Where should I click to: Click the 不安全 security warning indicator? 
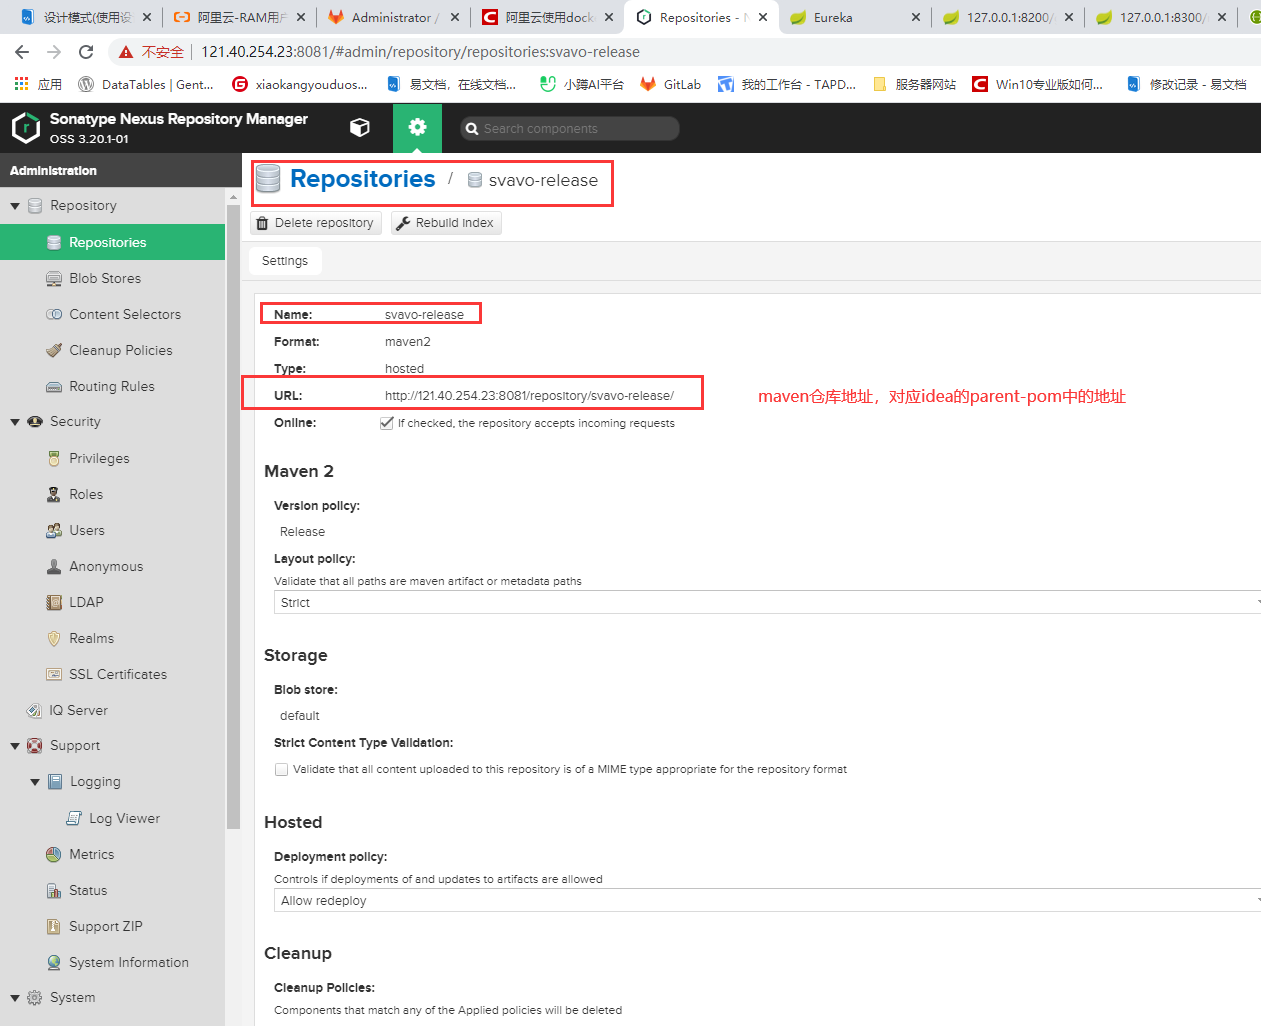point(151,52)
